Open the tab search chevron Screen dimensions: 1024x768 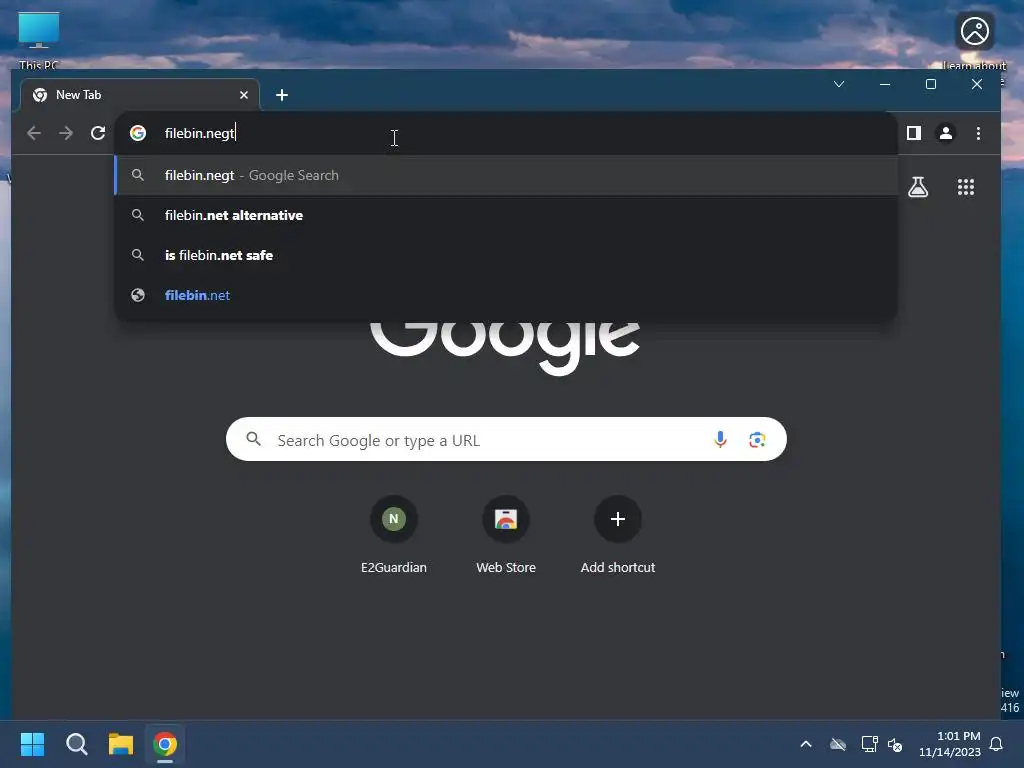point(839,84)
